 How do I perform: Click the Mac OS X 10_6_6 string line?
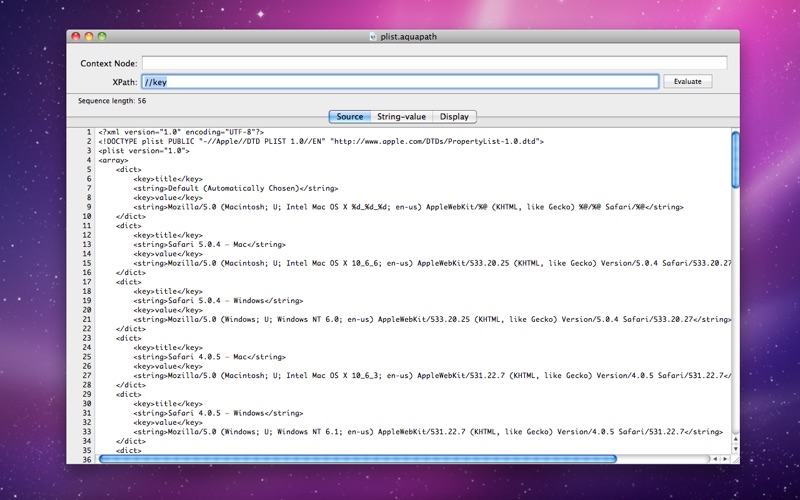click(x=433, y=263)
